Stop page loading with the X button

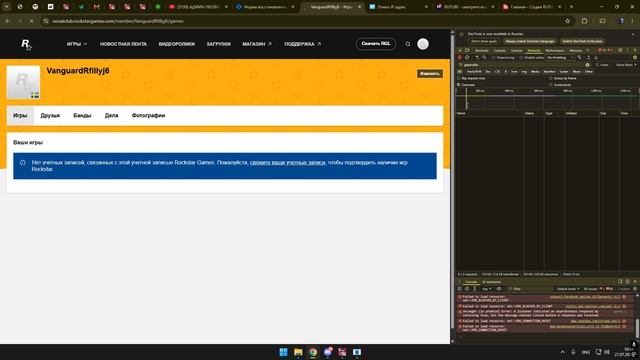point(31,21)
